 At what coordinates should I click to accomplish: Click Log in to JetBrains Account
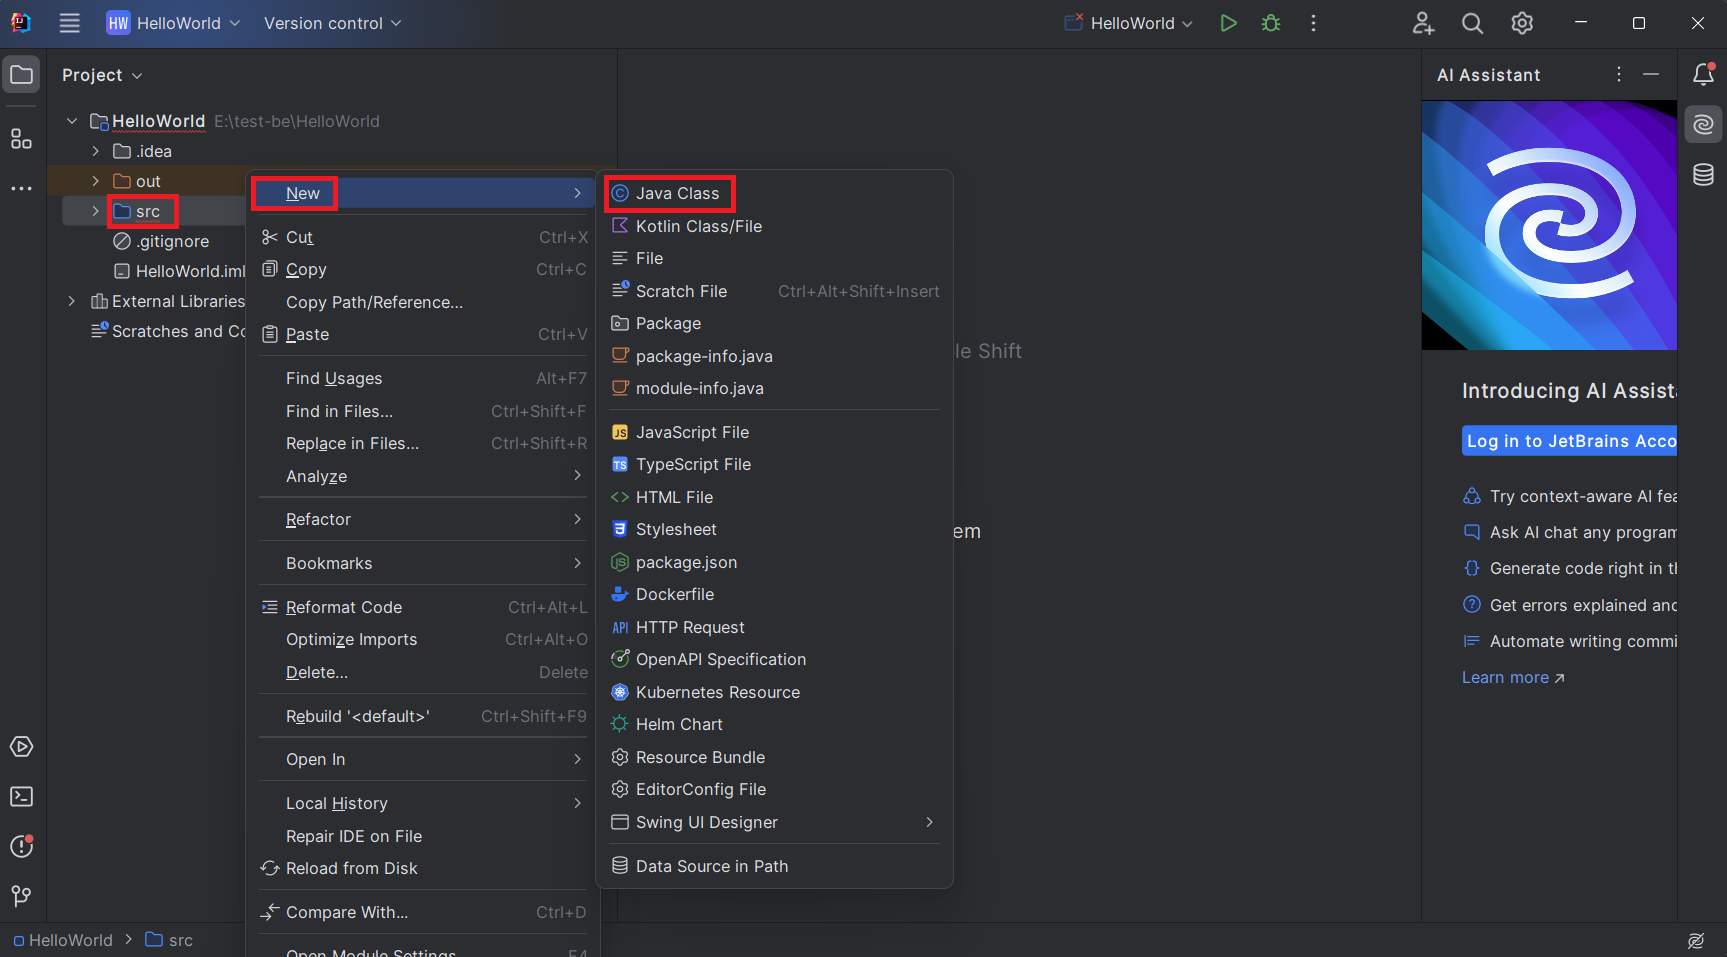pyautogui.click(x=1569, y=441)
